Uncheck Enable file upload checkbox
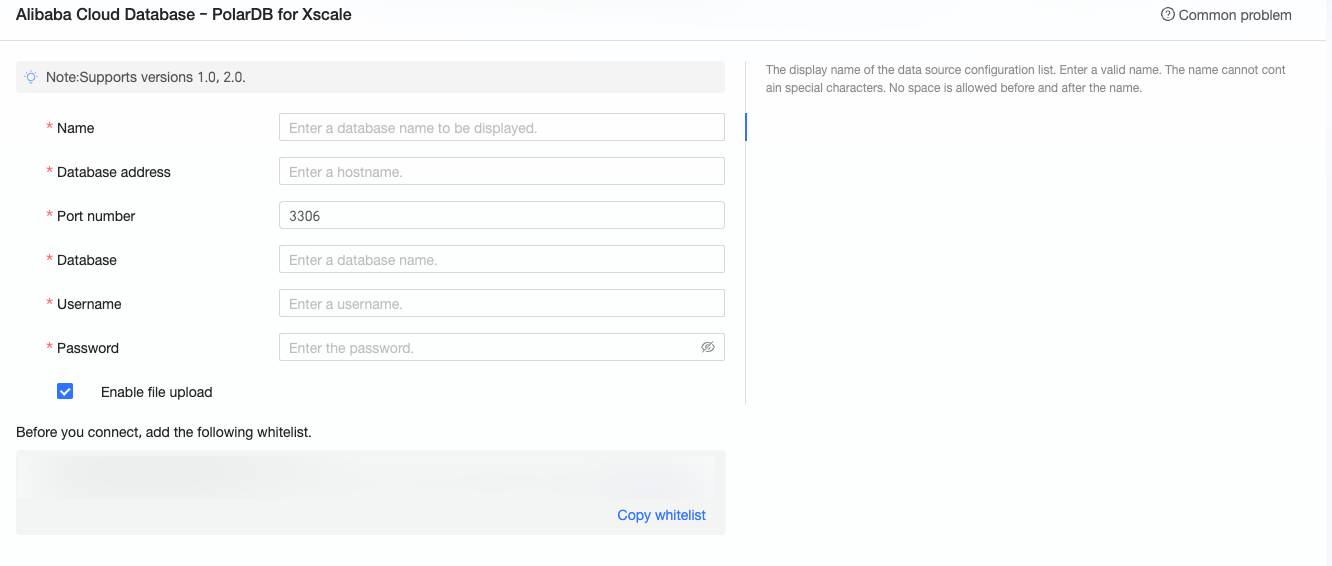This screenshot has width=1332, height=566. [65, 391]
